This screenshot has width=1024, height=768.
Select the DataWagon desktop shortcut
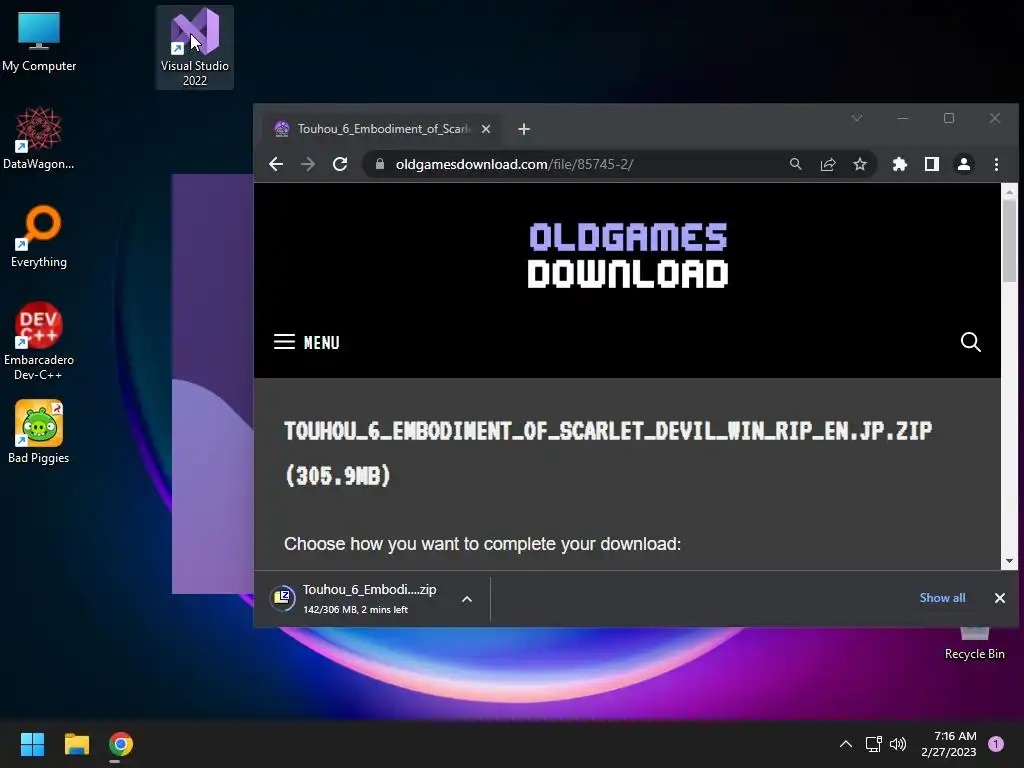[x=39, y=138]
